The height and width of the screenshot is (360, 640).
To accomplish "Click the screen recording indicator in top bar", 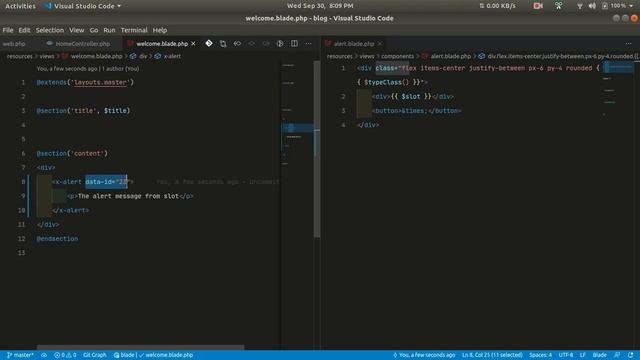I will [x=538, y=6].
